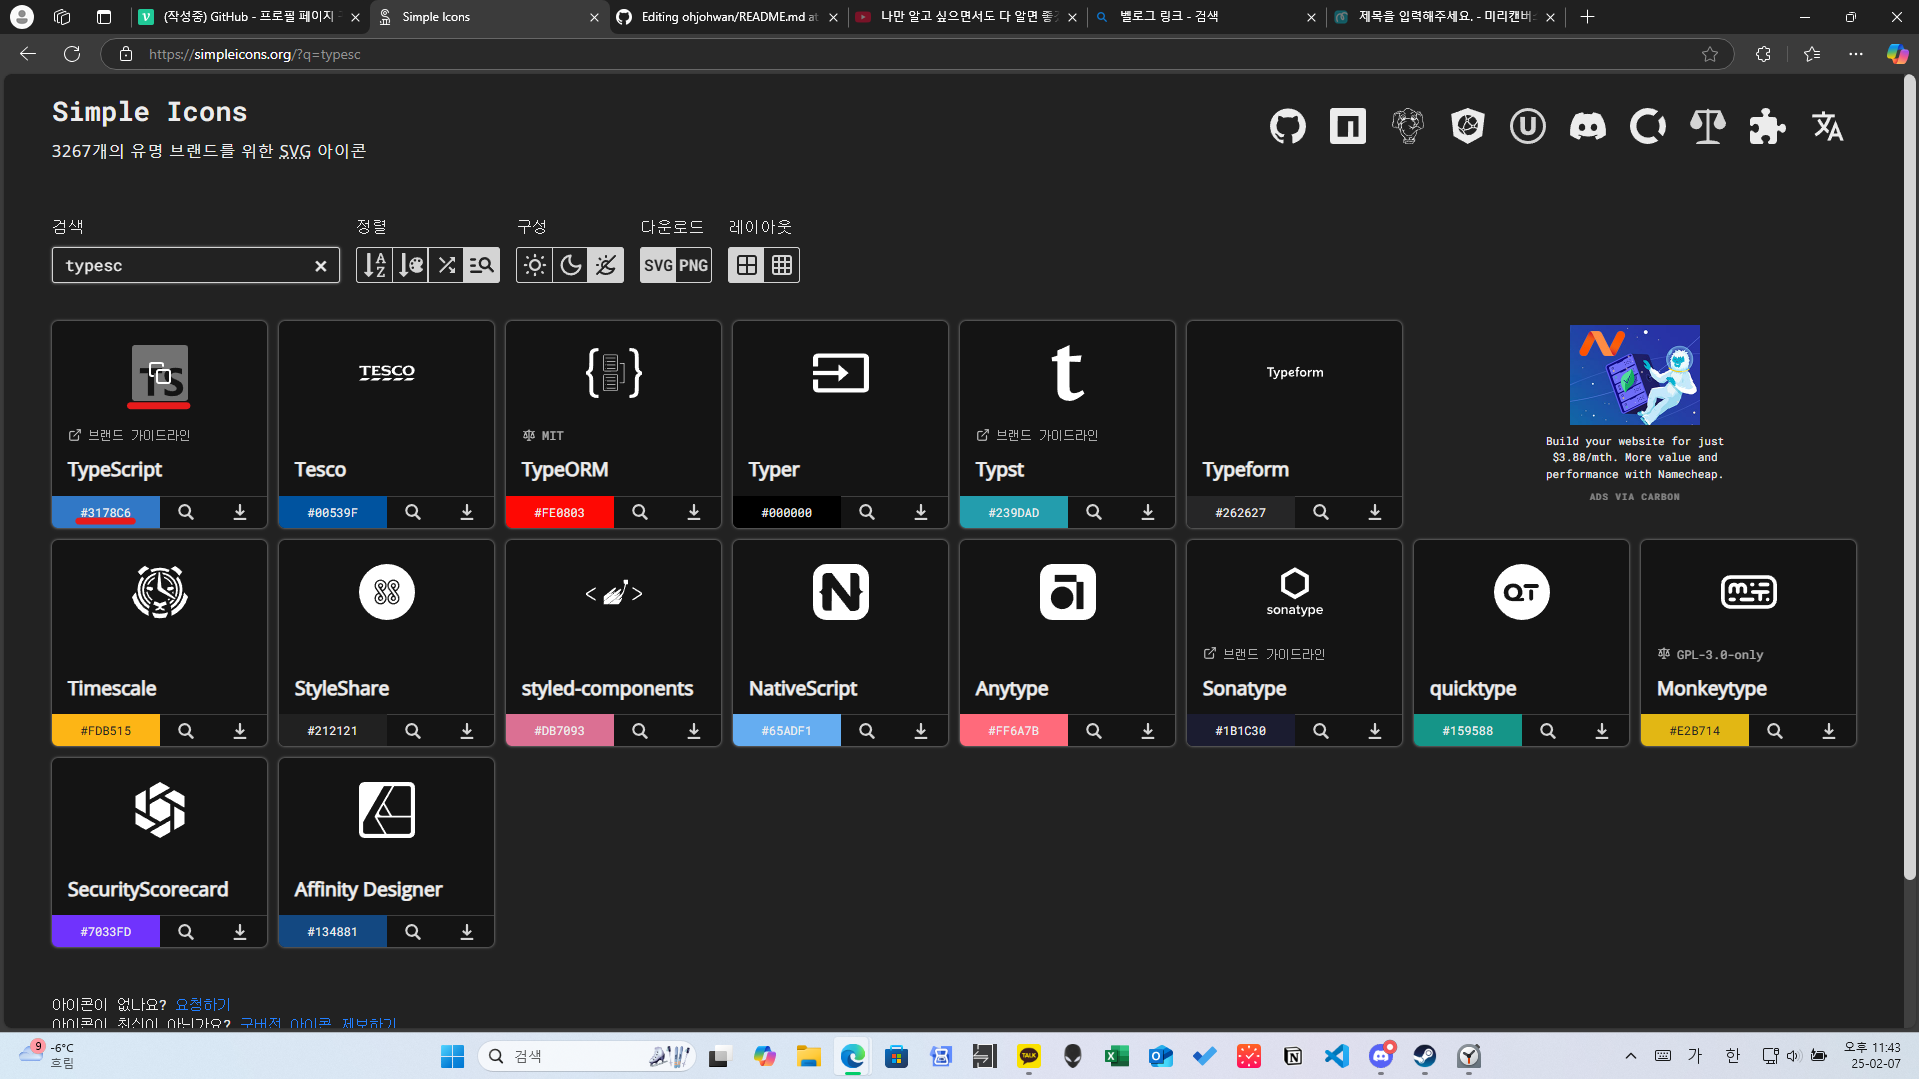The image size is (1919, 1079).
Task: Open Steam from the taskbar
Action: pyautogui.click(x=1425, y=1056)
